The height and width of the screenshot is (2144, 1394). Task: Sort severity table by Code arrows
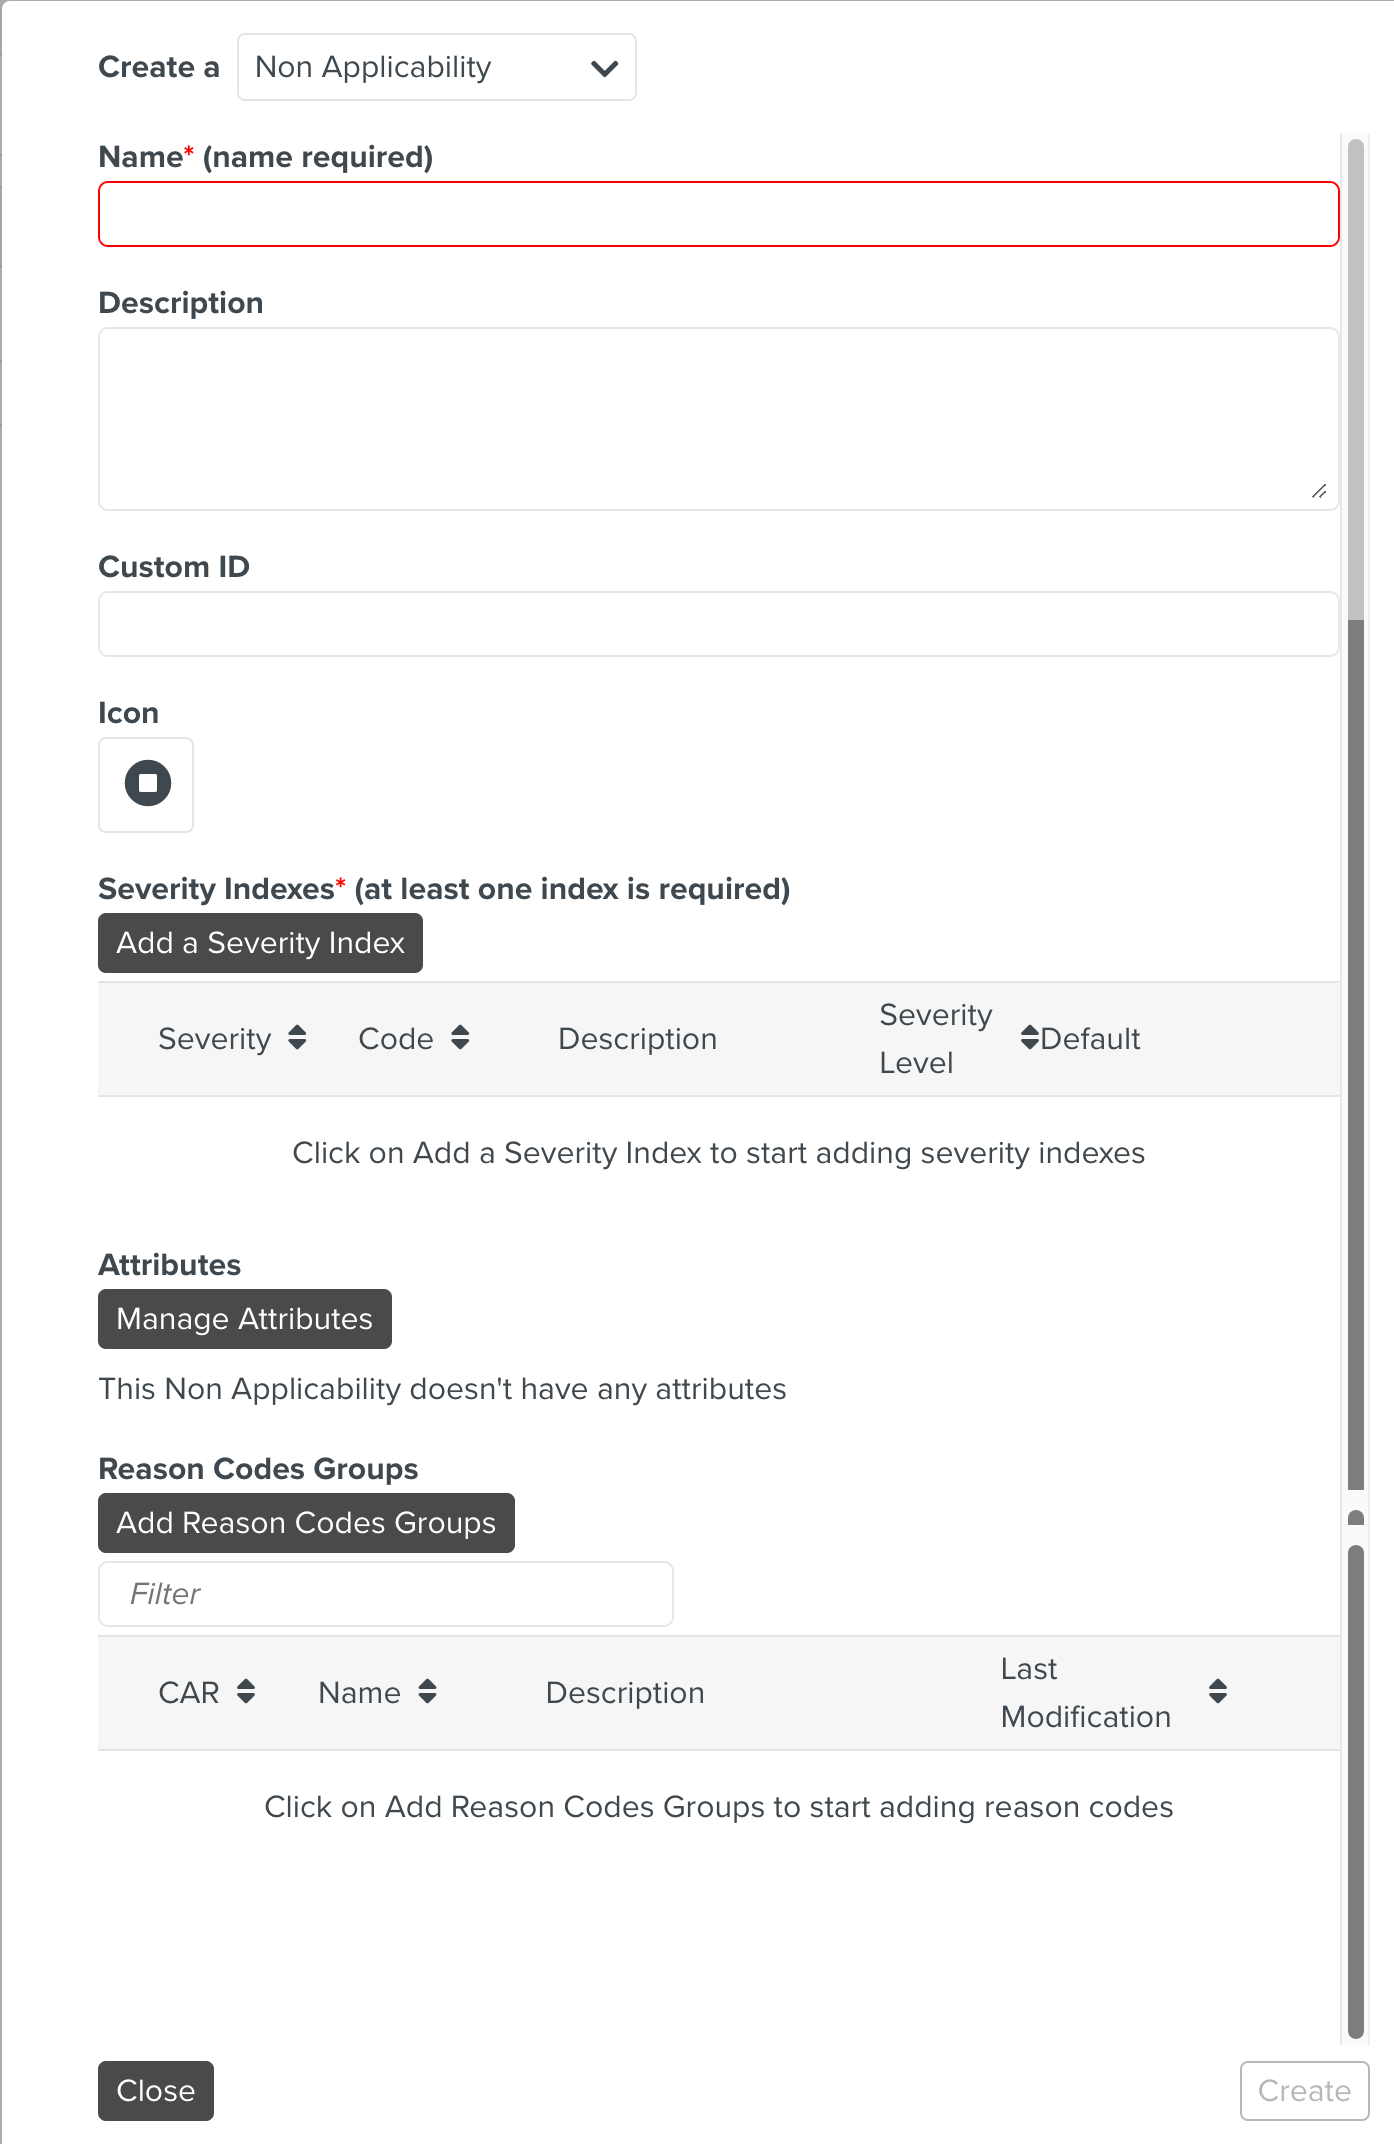460,1038
